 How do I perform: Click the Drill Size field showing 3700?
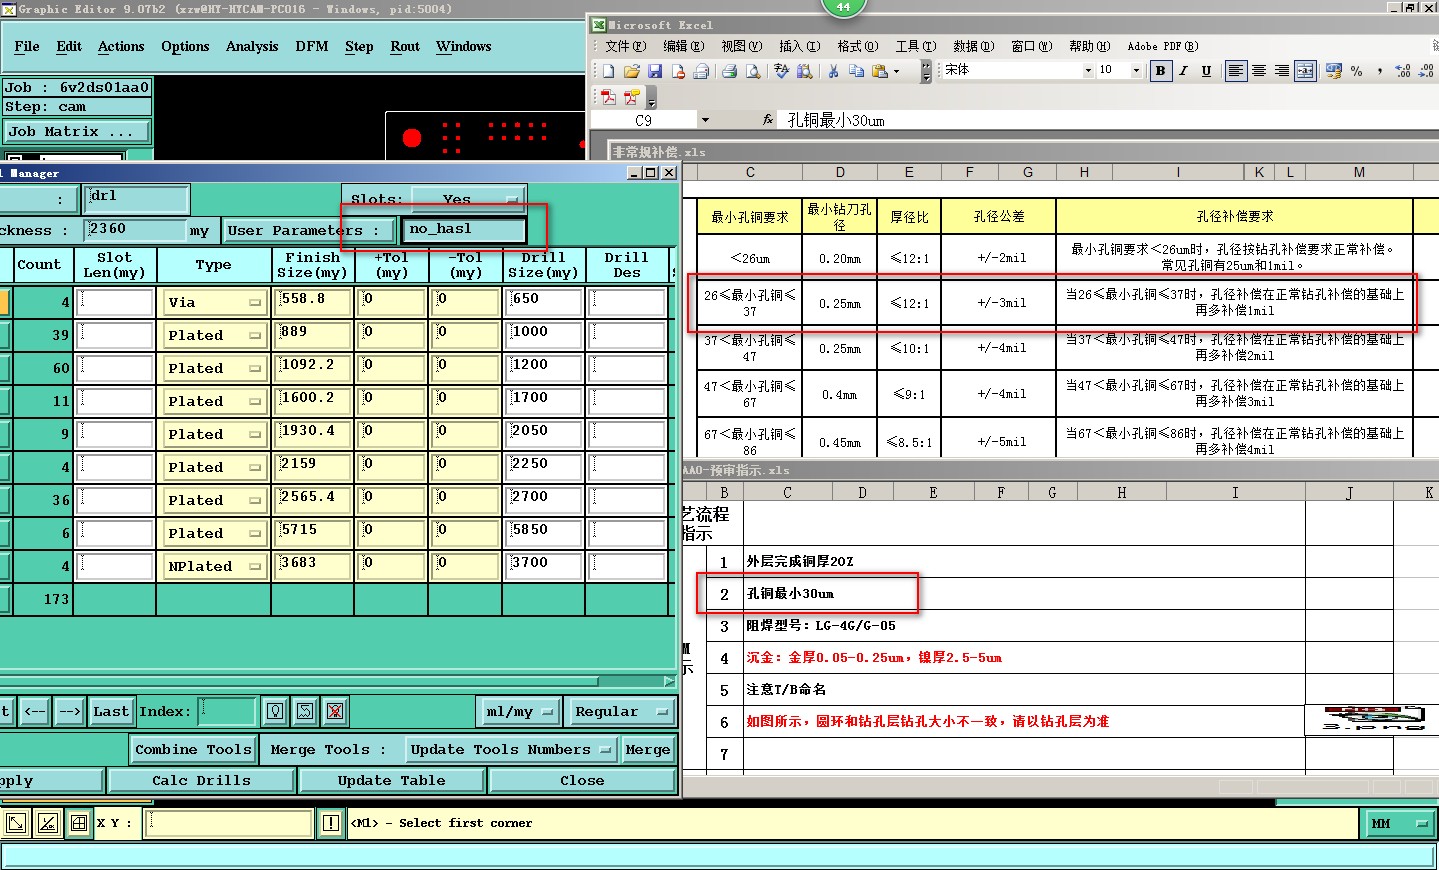(x=544, y=566)
